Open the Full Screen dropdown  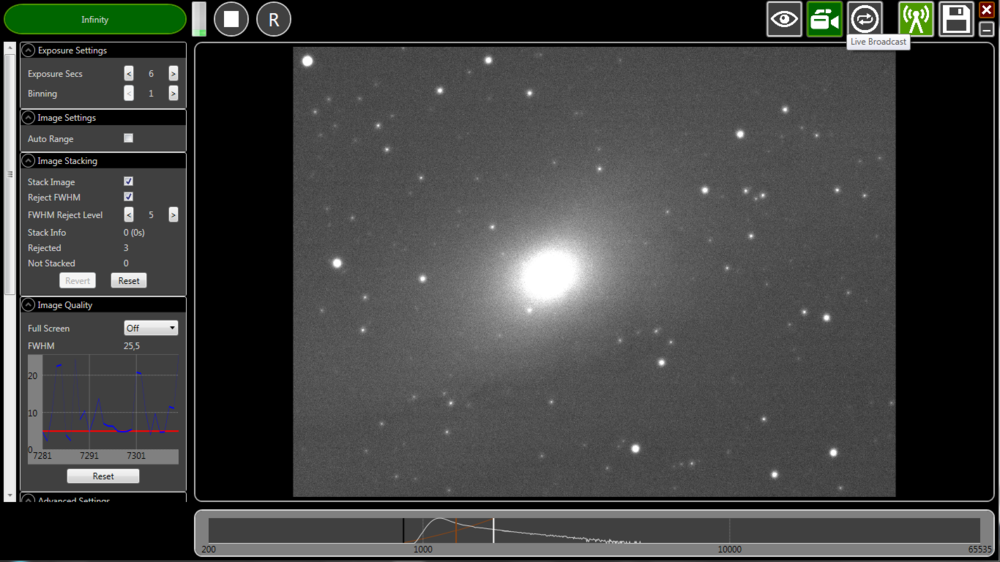pos(151,329)
